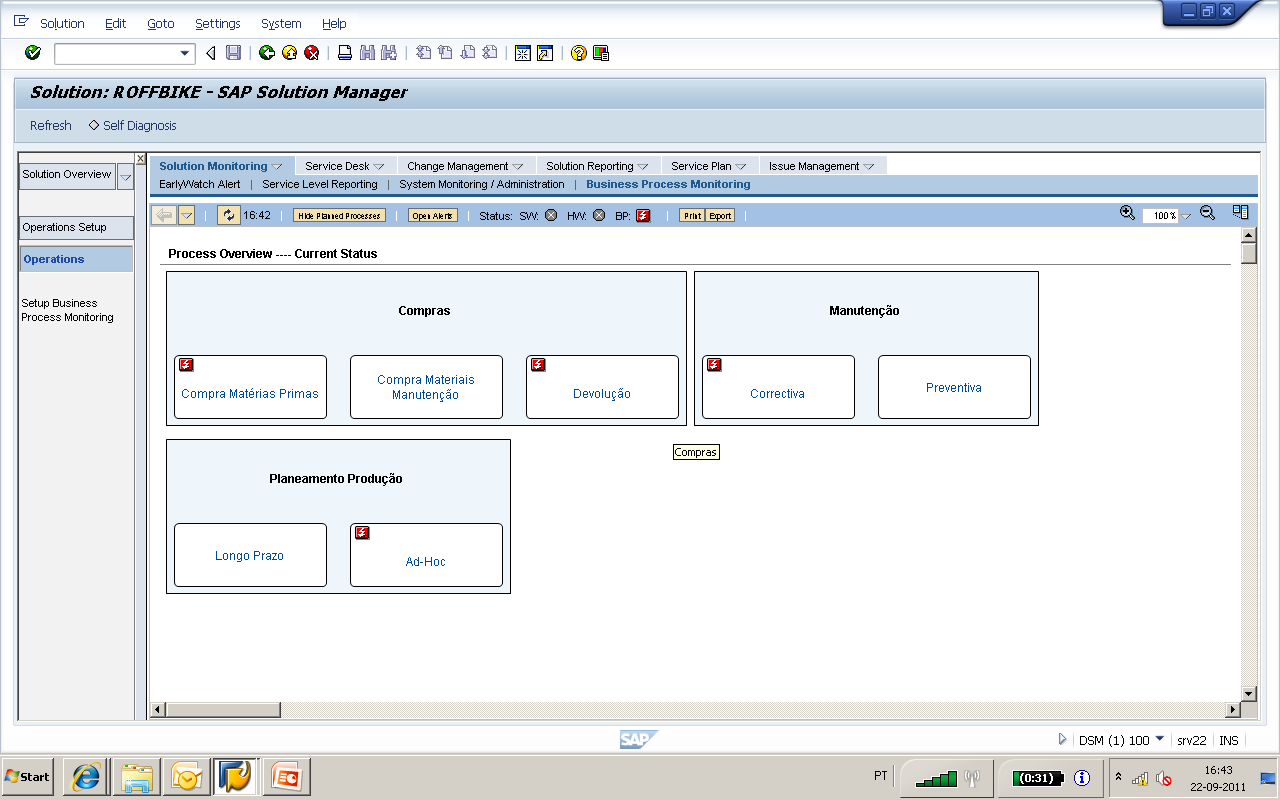Screen dimensions: 1280x800
Task: Expand the Solution Monitoring tab dropdown
Action: (x=277, y=167)
